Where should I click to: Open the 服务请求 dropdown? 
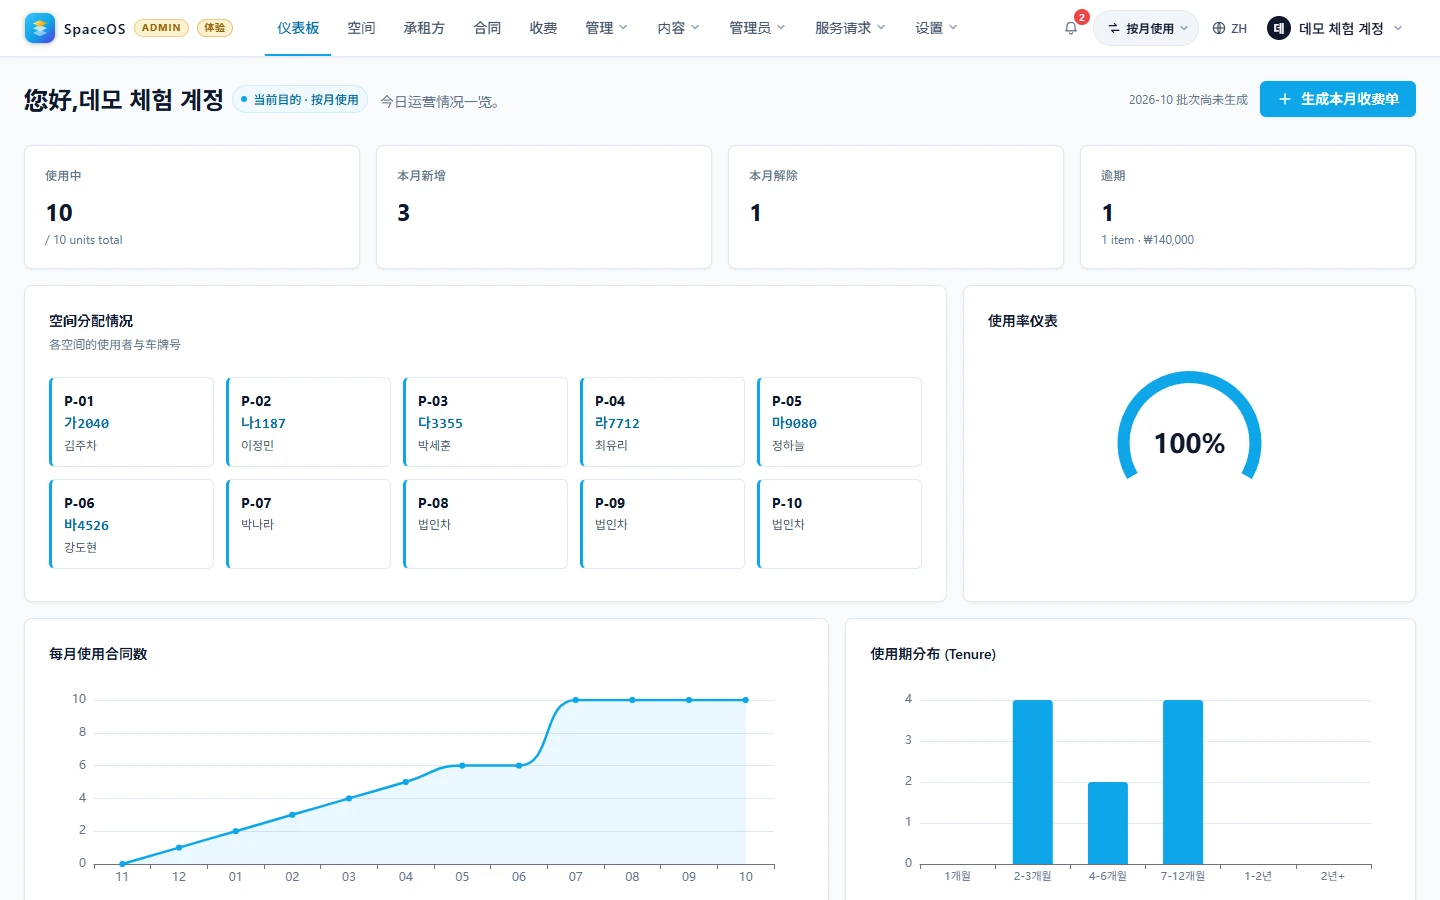[850, 28]
